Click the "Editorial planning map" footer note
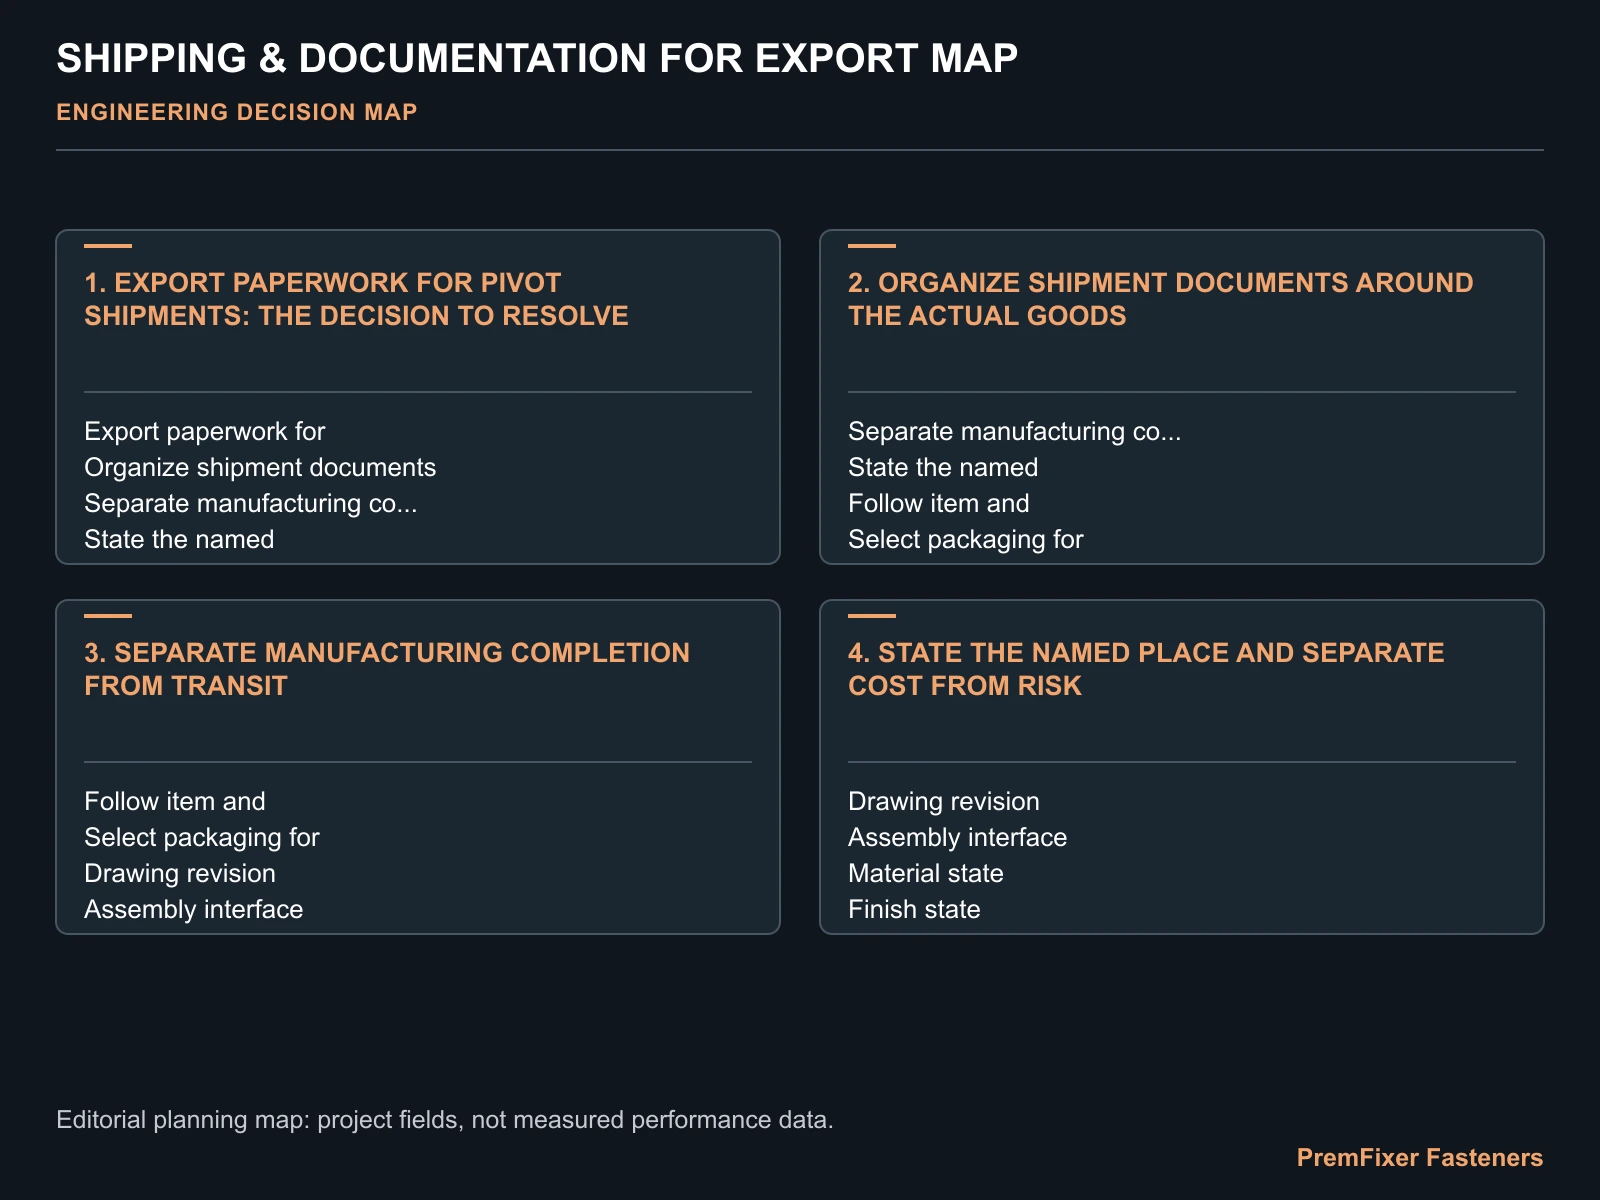The image size is (1600, 1200). [445, 1119]
